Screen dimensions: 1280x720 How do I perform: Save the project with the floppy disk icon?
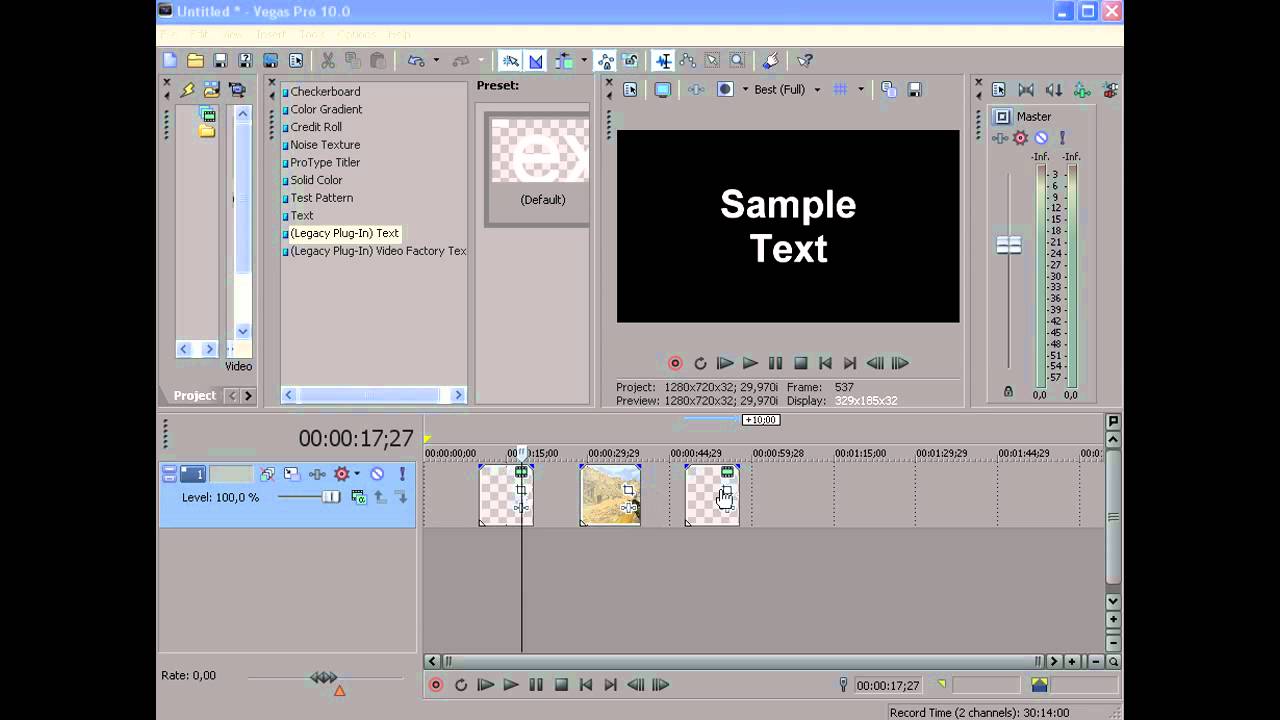(220, 61)
